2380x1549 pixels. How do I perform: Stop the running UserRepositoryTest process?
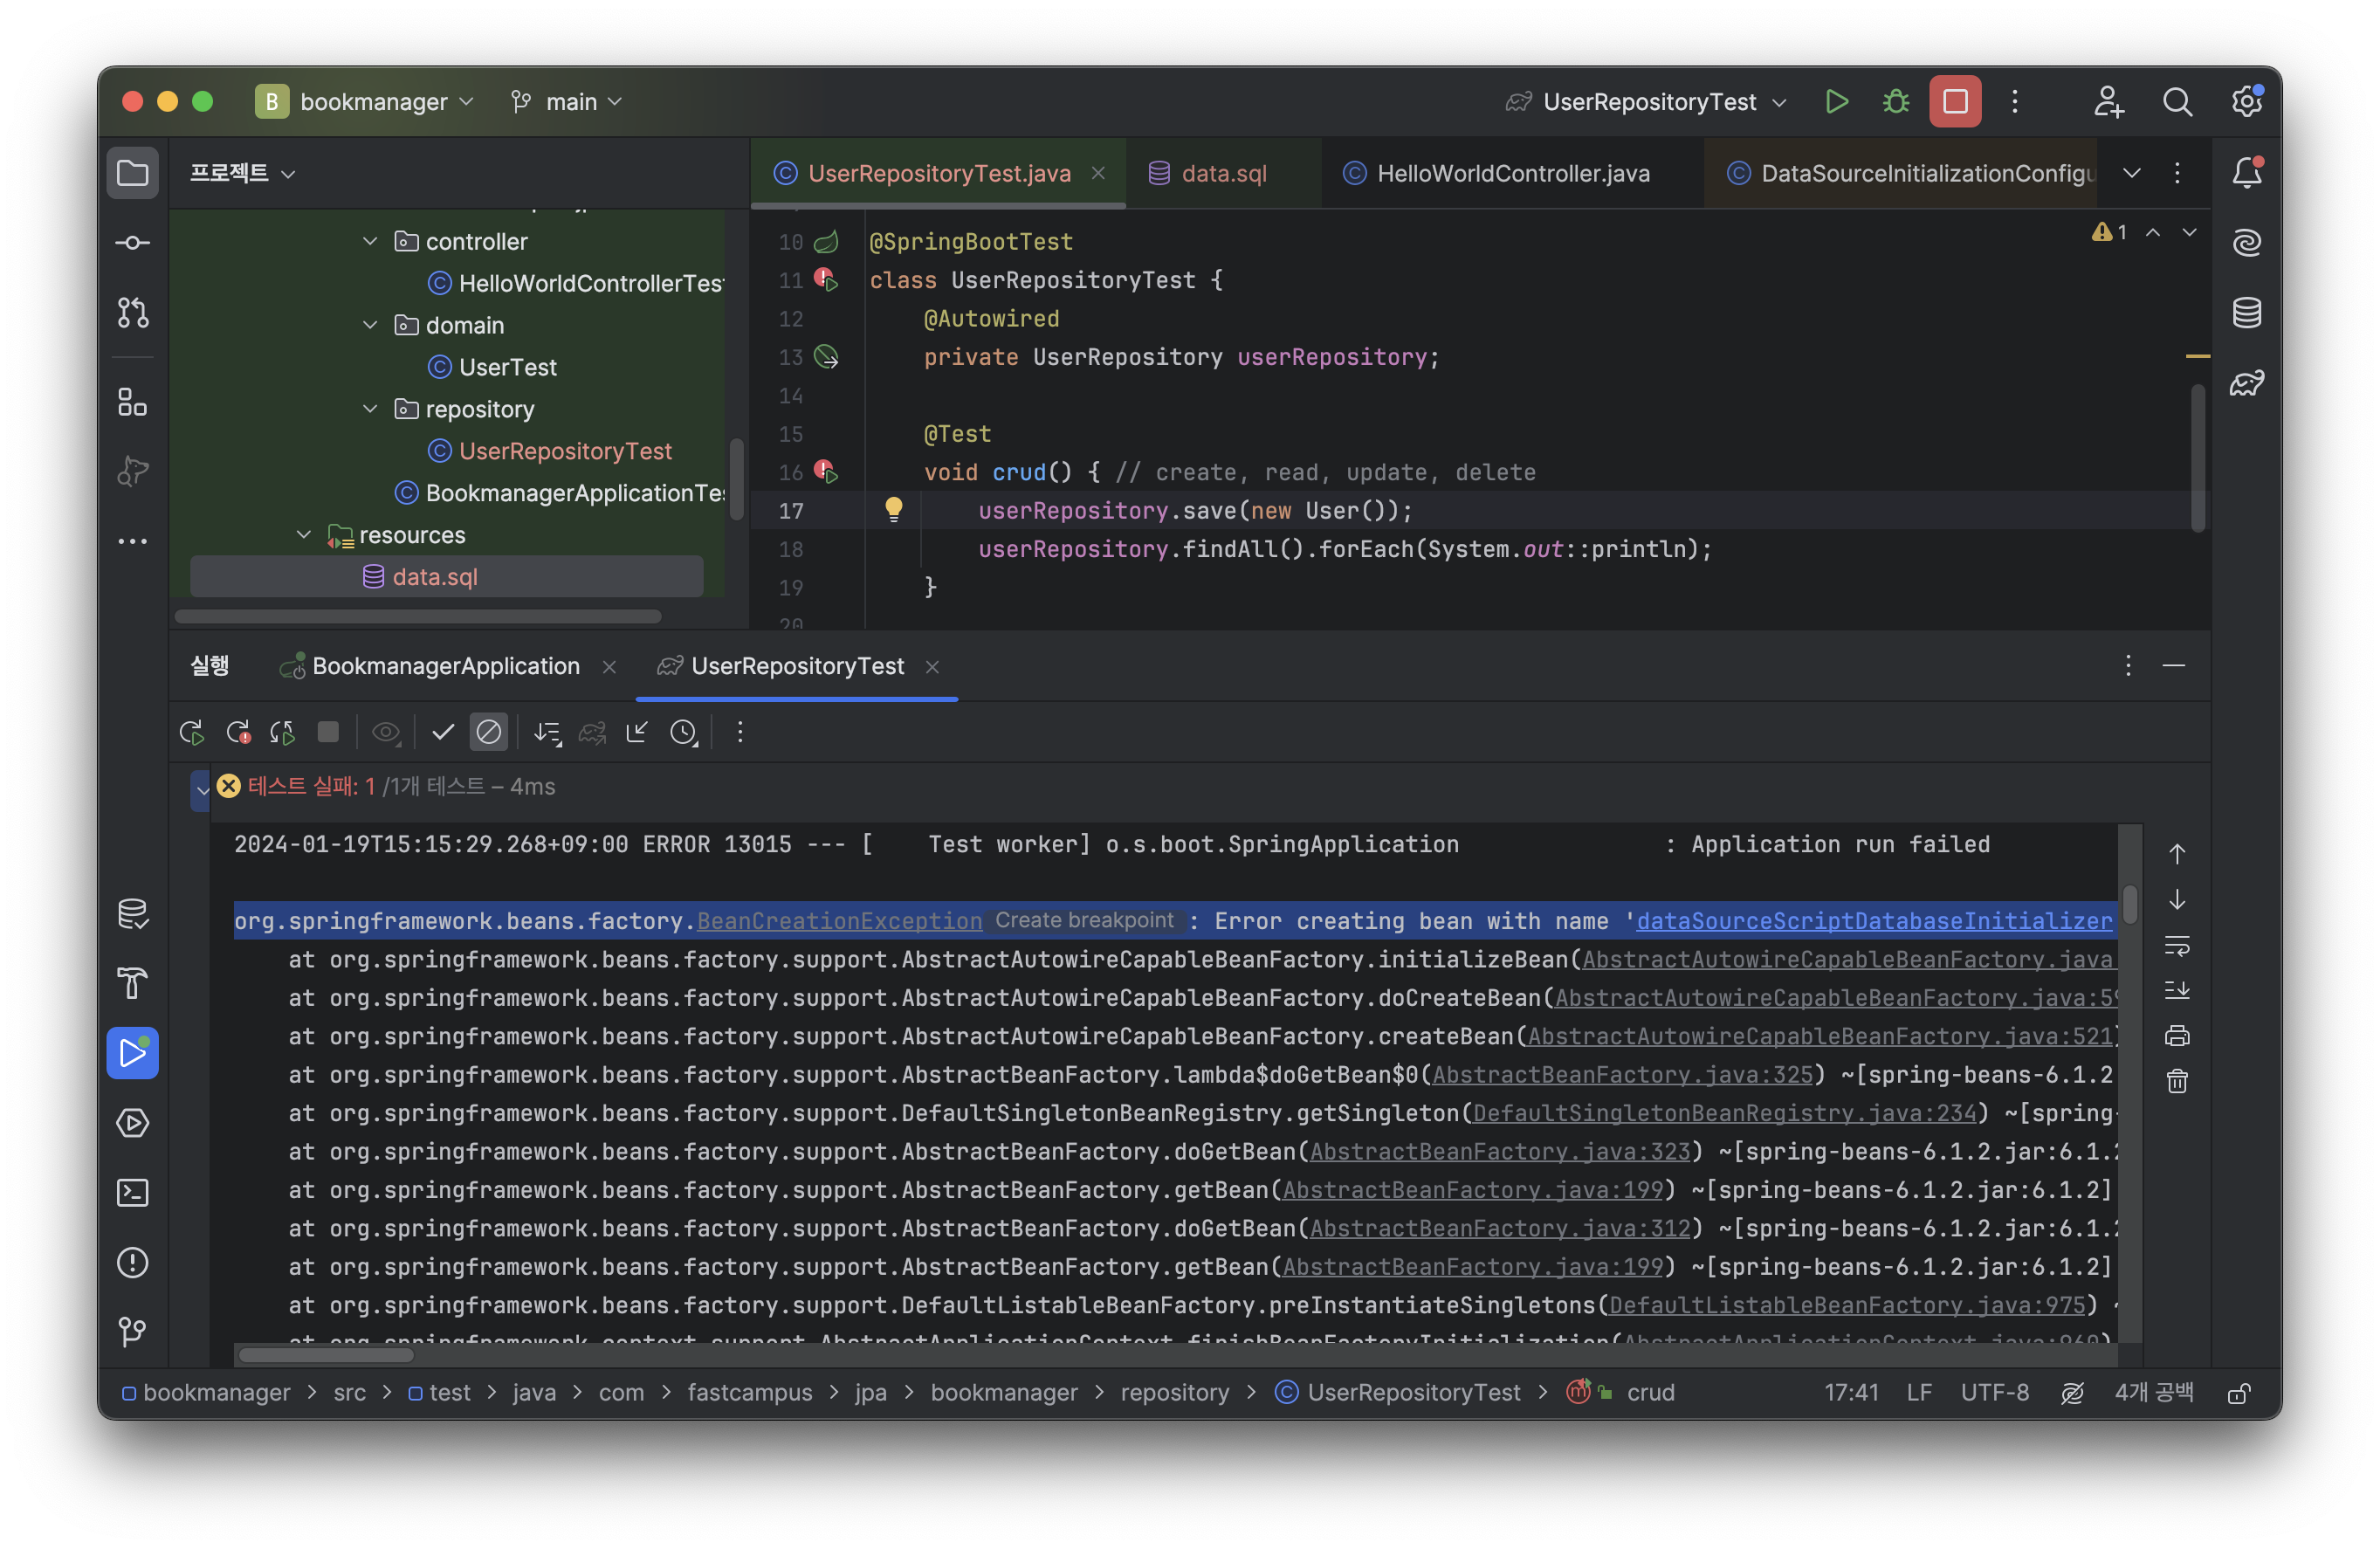point(1954,102)
